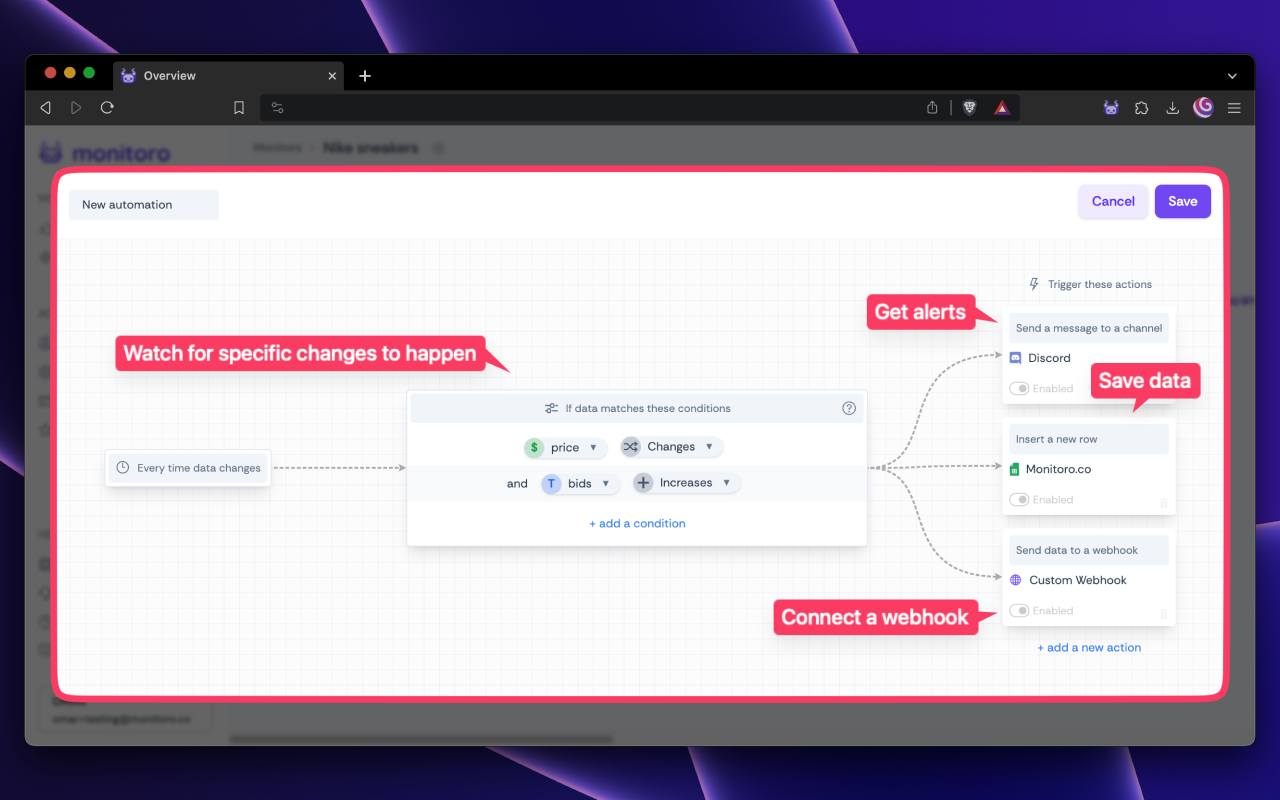Click the New automation name field

[x=144, y=205]
